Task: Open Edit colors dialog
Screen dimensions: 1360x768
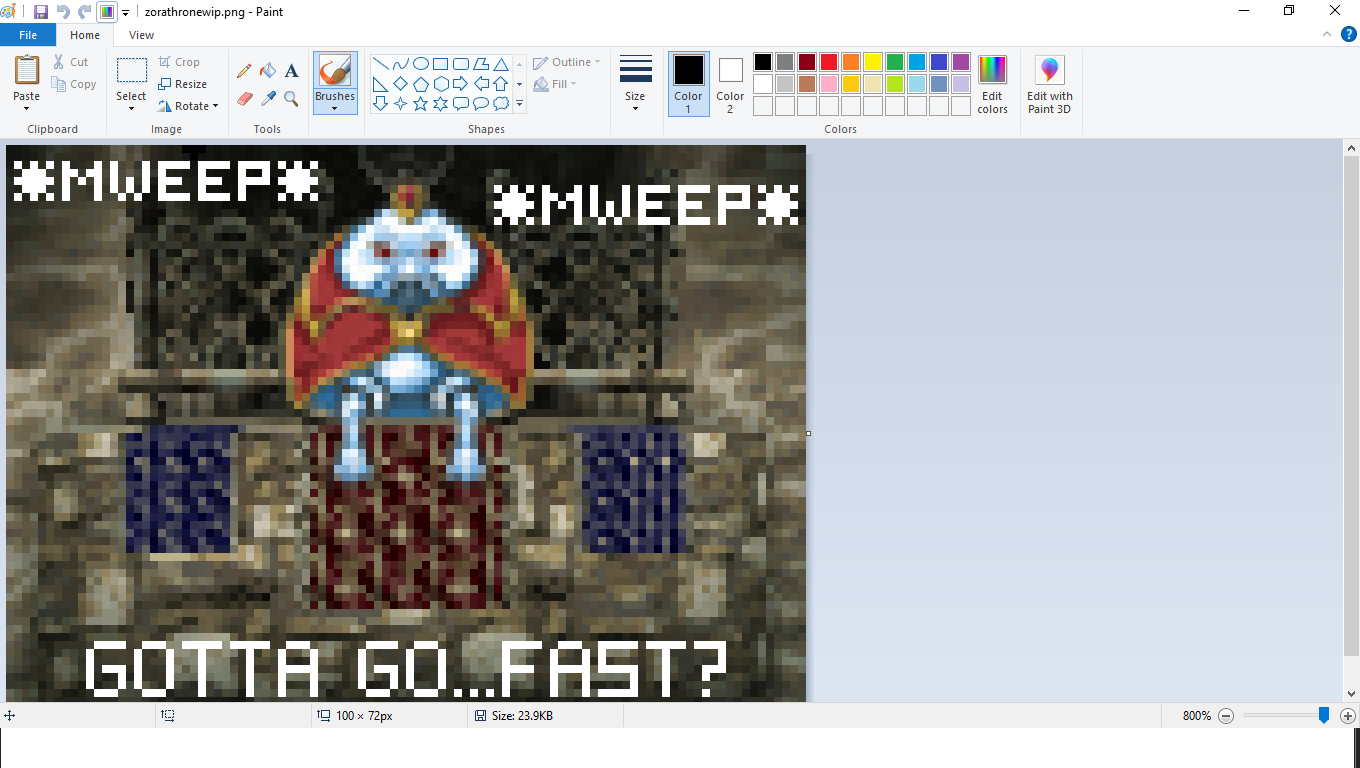Action: point(992,84)
